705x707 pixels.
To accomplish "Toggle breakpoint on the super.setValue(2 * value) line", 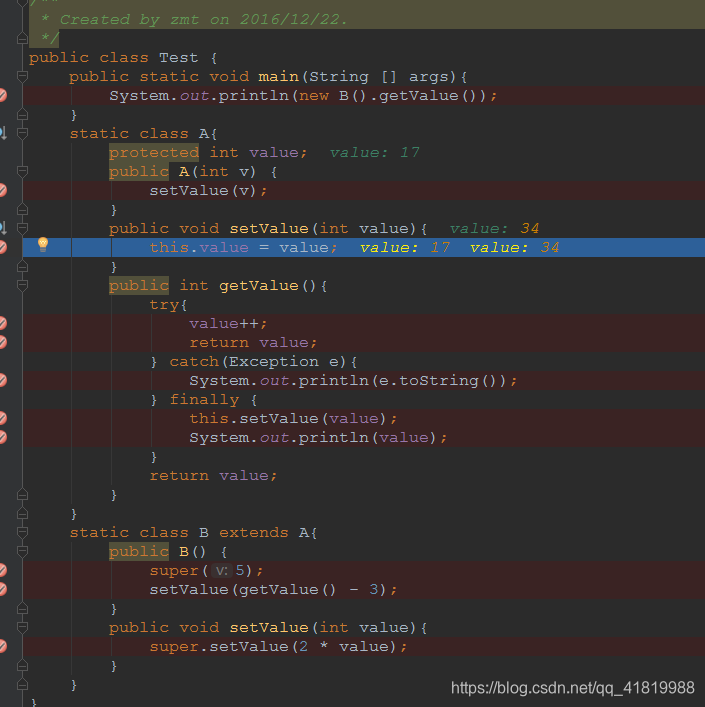I will coord(2,647).
